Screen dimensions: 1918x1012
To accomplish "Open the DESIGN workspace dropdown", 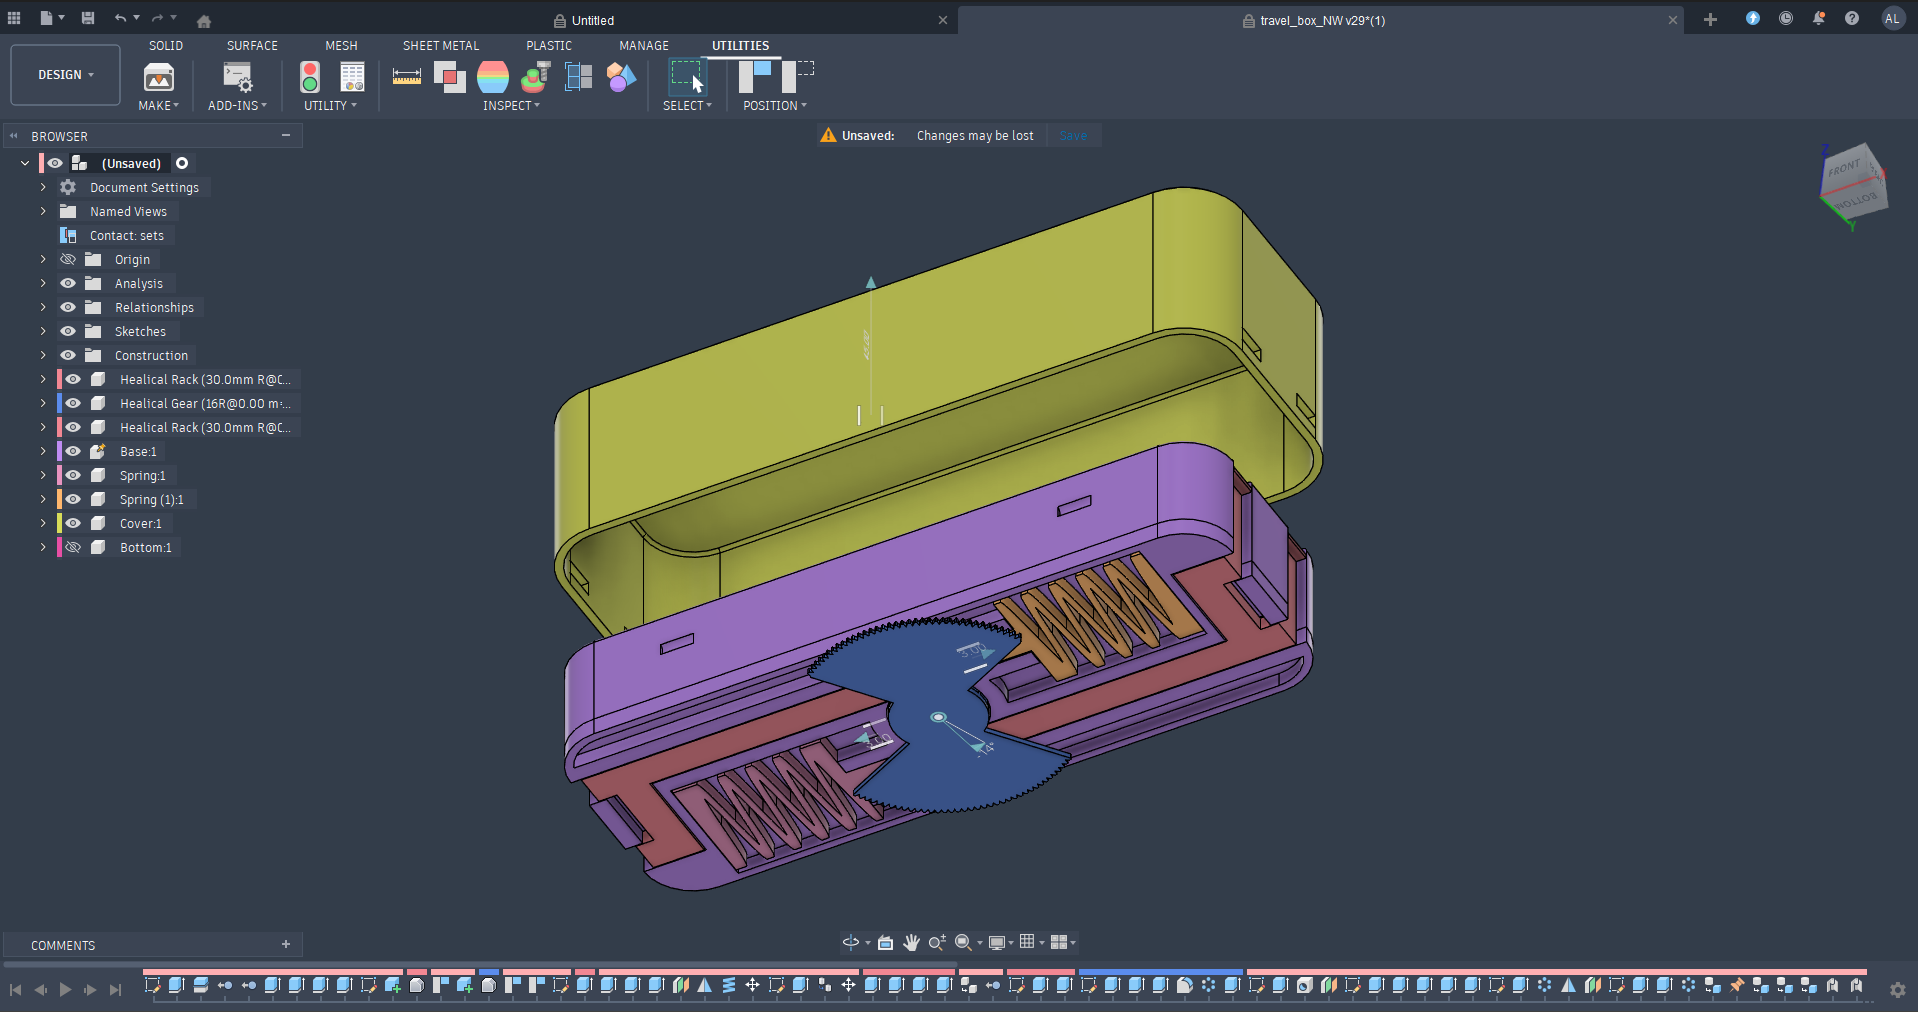I will pos(64,74).
